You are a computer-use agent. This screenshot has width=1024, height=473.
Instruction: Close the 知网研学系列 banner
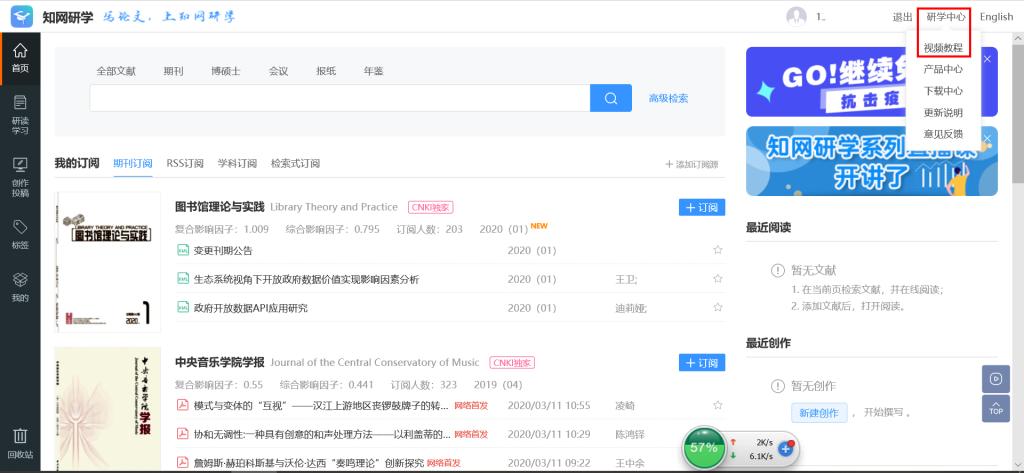tap(987, 139)
